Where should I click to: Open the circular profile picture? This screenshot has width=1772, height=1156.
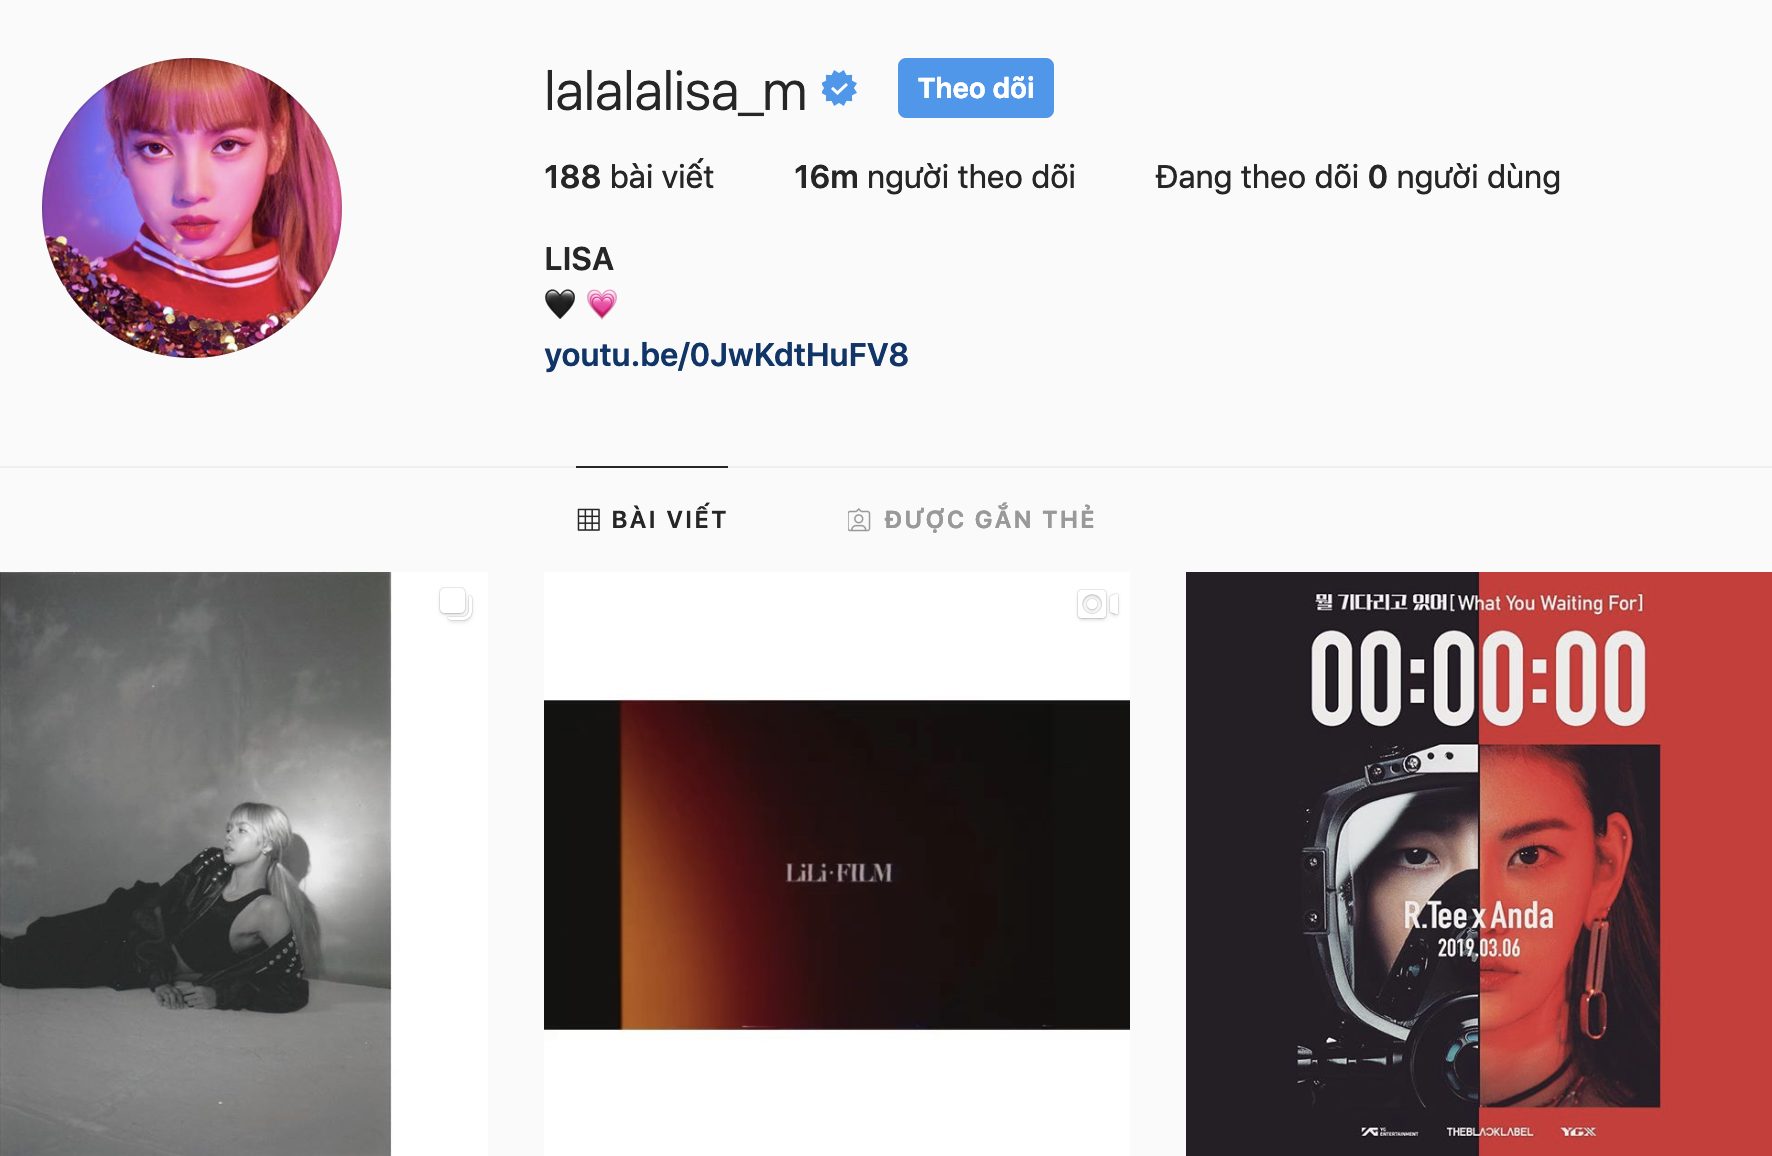click(192, 208)
